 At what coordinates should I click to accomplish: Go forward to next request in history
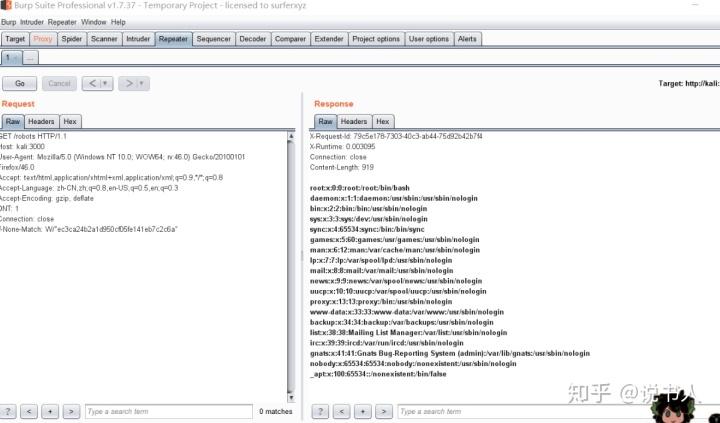point(129,84)
